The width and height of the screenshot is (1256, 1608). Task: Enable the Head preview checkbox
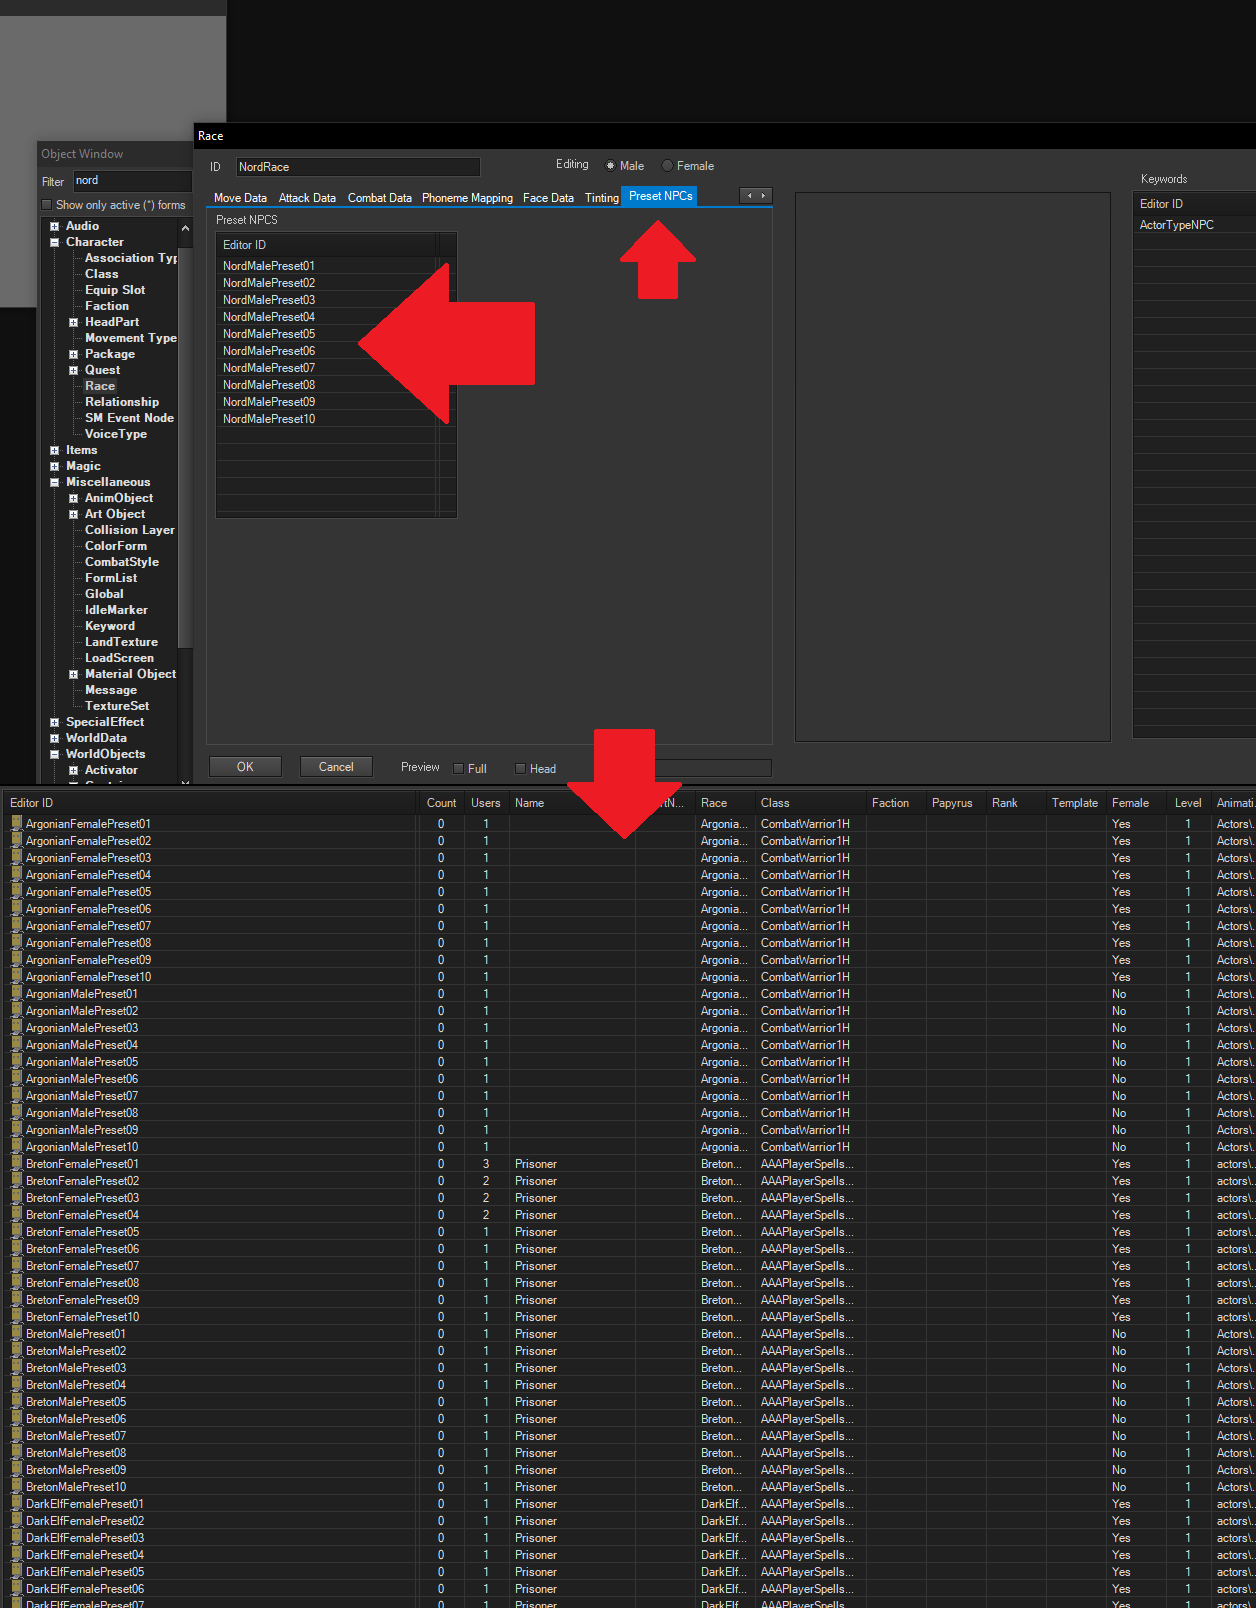[x=520, y=769]
